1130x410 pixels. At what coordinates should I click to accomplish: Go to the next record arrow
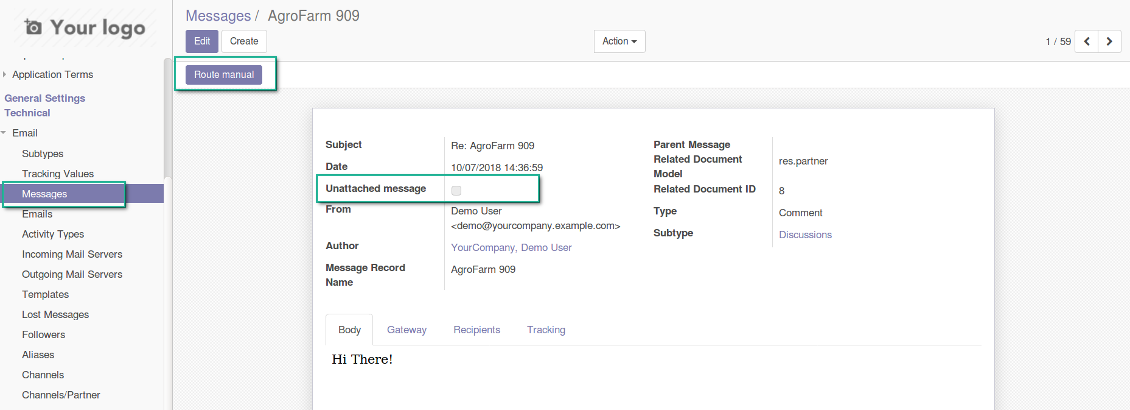click(1109, 42)
